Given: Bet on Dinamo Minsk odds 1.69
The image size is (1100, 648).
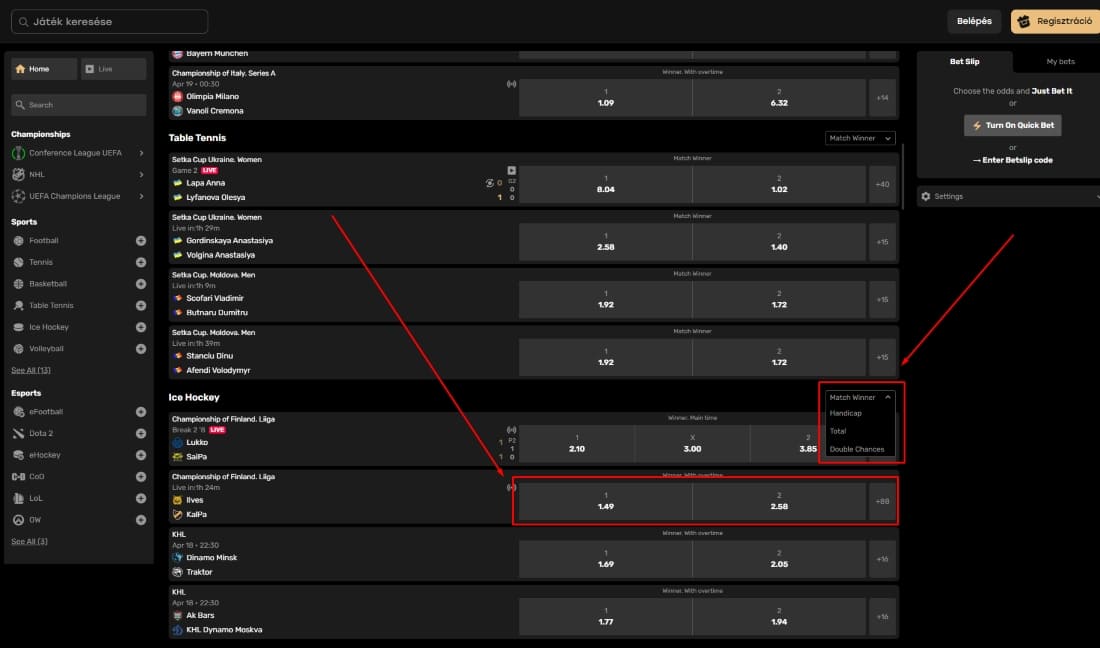Looking at the screenshot, I should coord(605,559).
